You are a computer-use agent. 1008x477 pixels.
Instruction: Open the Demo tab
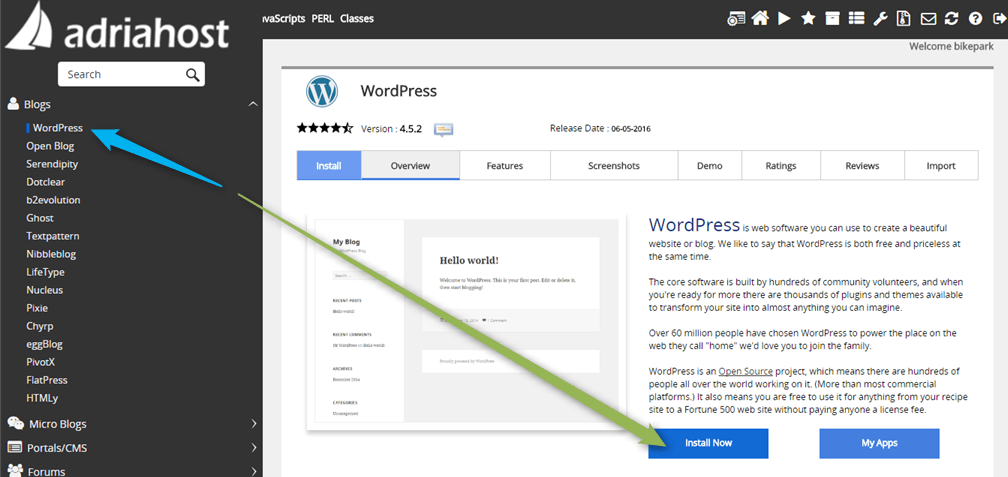pyautogui.click(x=710, y=165)
